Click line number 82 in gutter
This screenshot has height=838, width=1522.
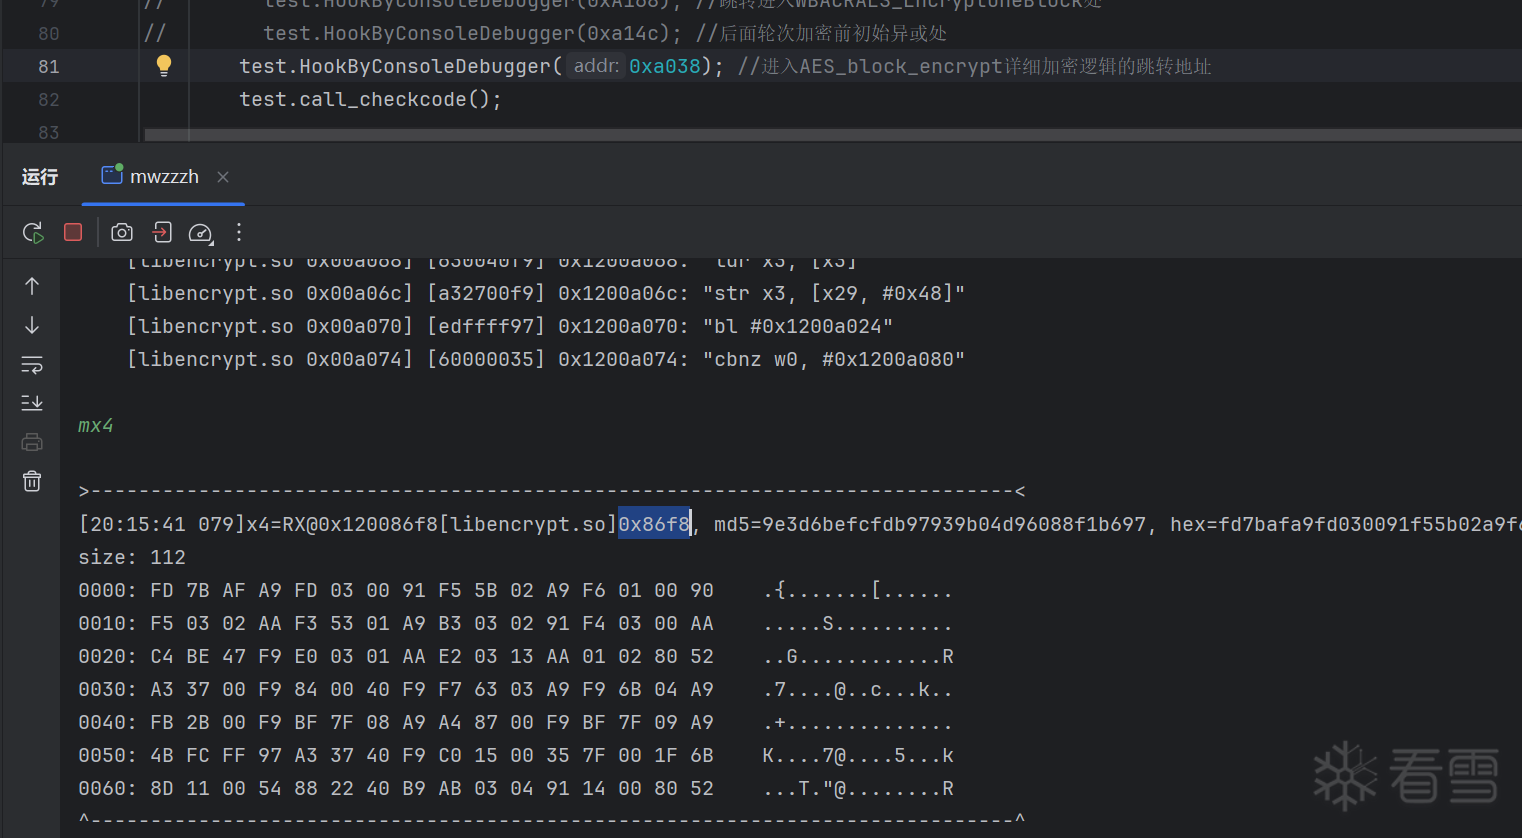click(x=49, y=100)
